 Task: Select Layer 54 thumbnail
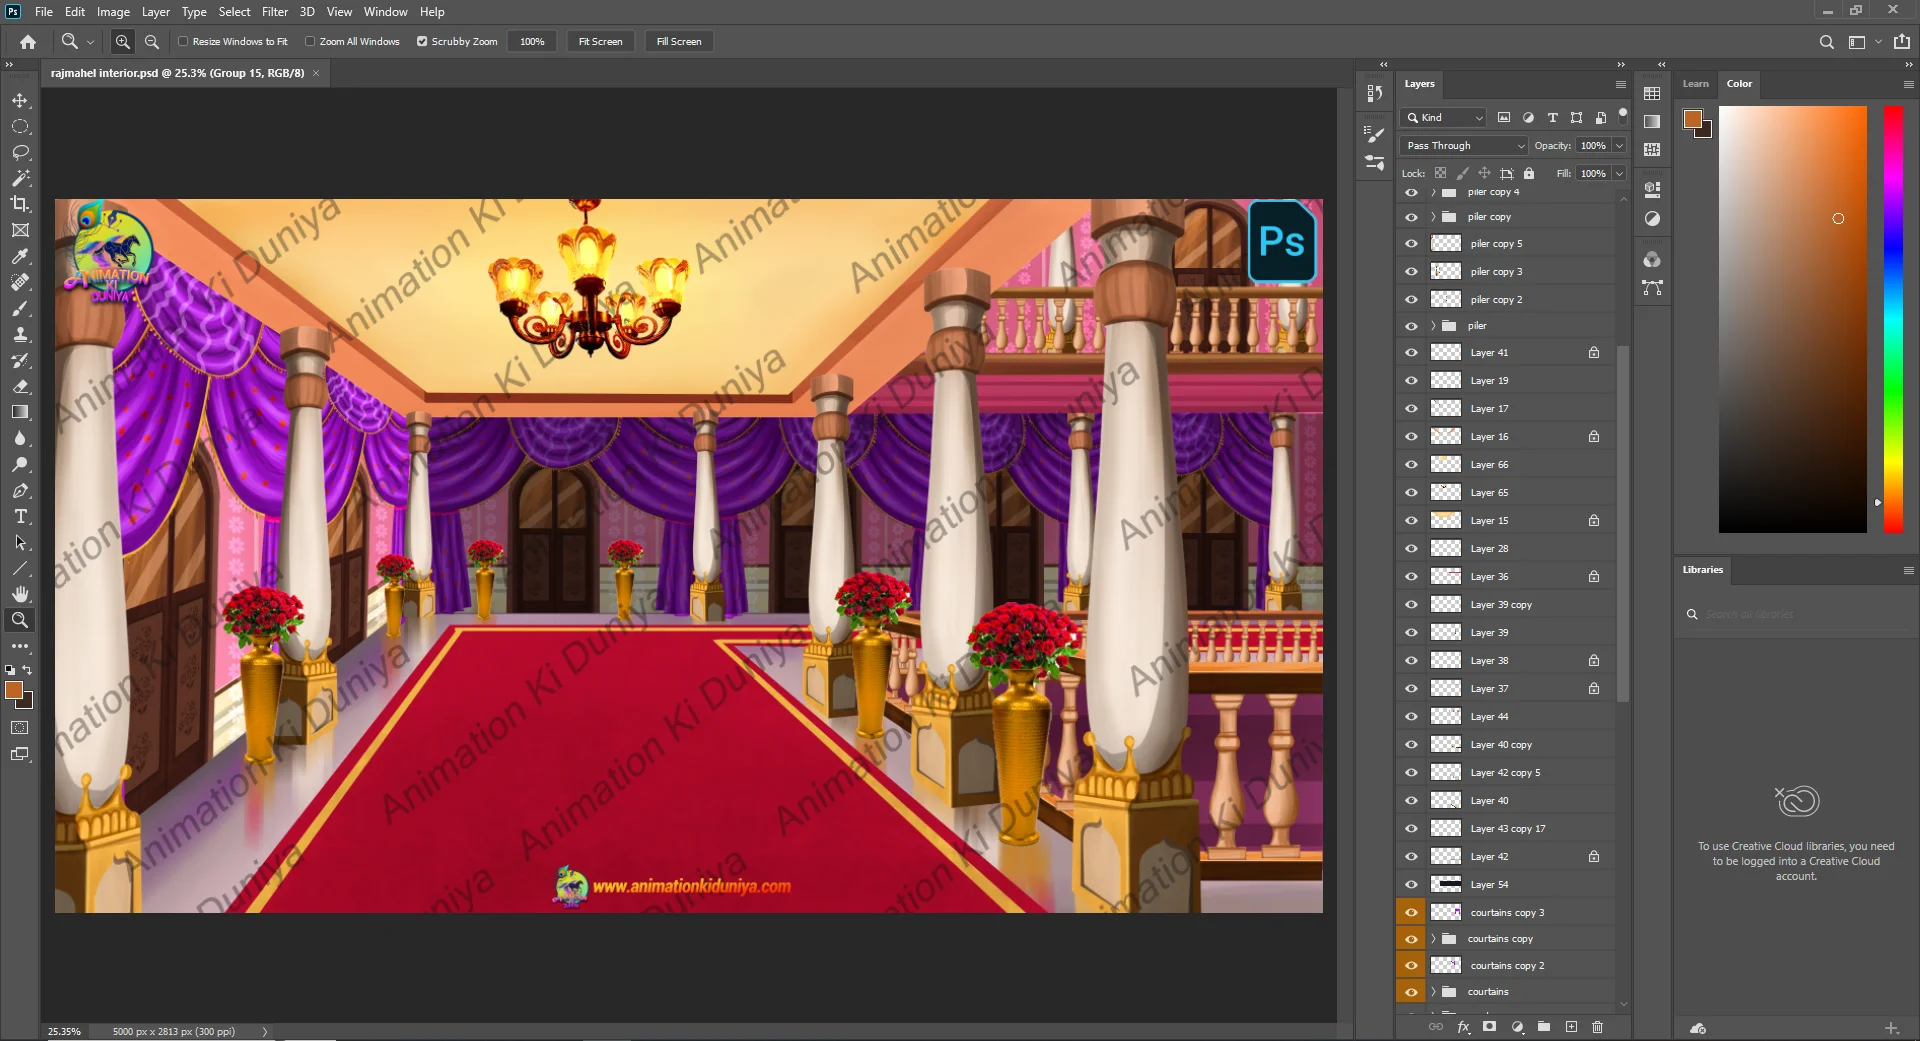tap(1446, 885)
